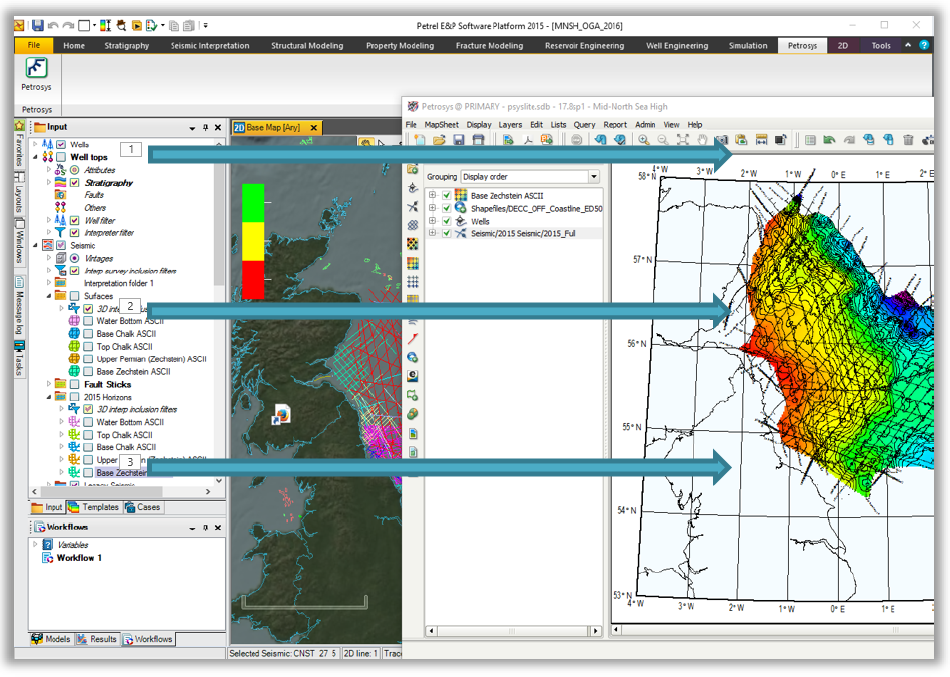Expand the Wells layer in Petrosys layer list

click(x=432, y=221)
